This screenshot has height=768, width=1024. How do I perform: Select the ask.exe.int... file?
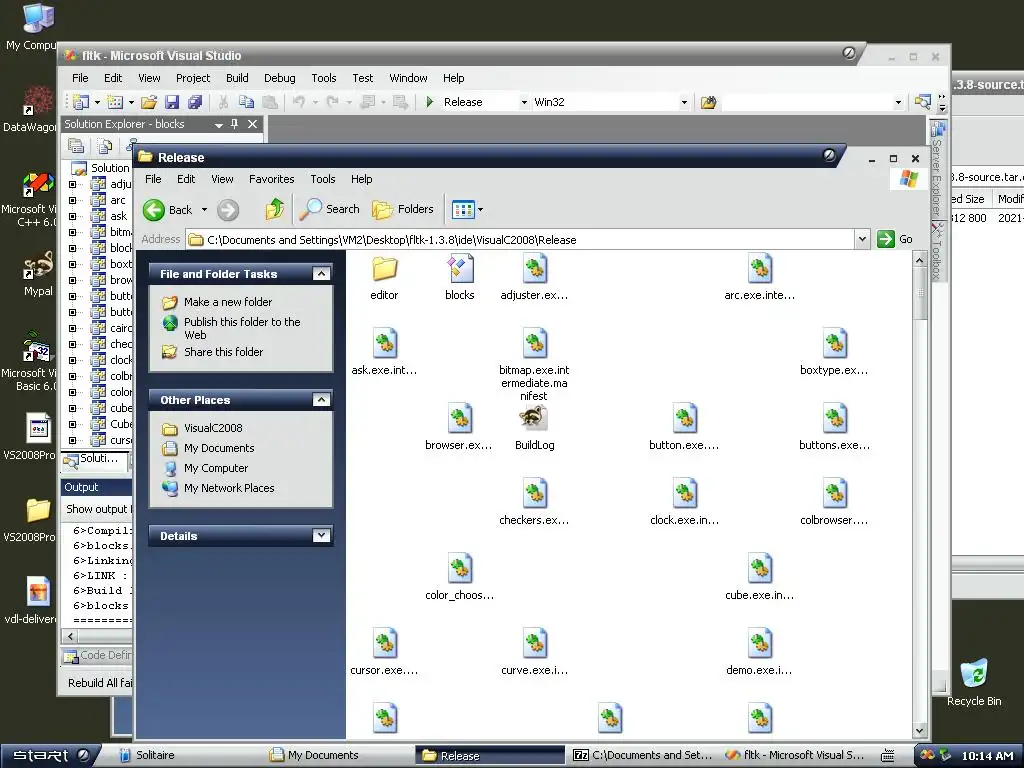(x=384, y=353)
